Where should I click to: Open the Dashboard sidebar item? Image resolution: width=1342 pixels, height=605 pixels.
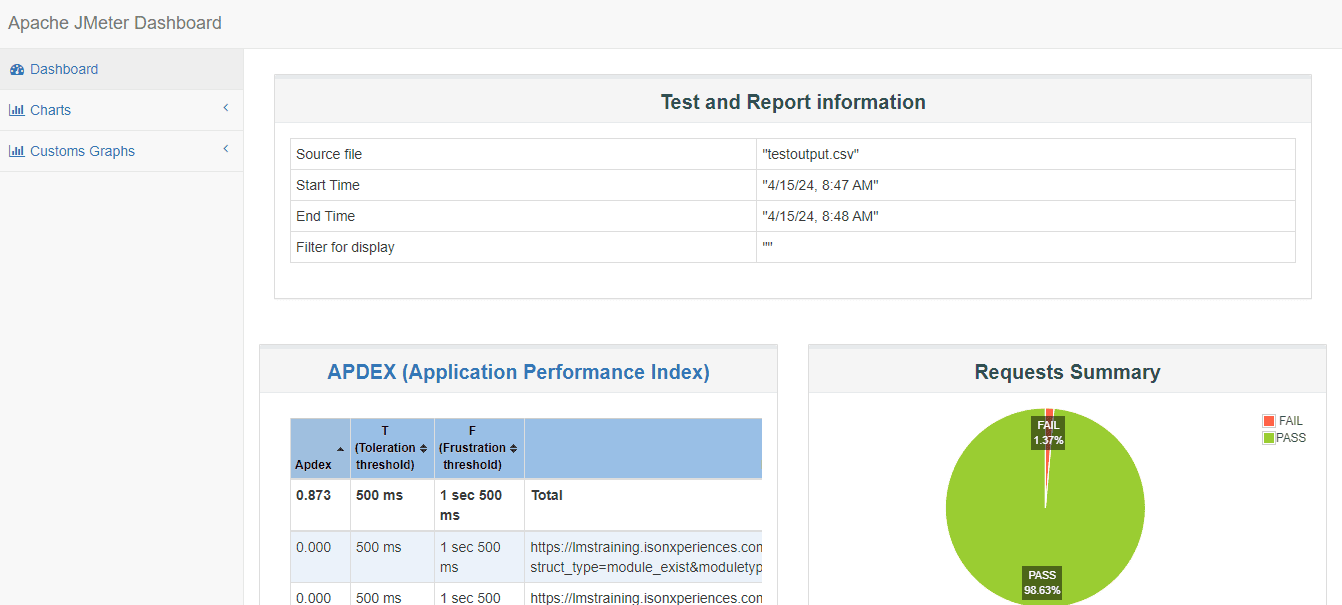64,70
